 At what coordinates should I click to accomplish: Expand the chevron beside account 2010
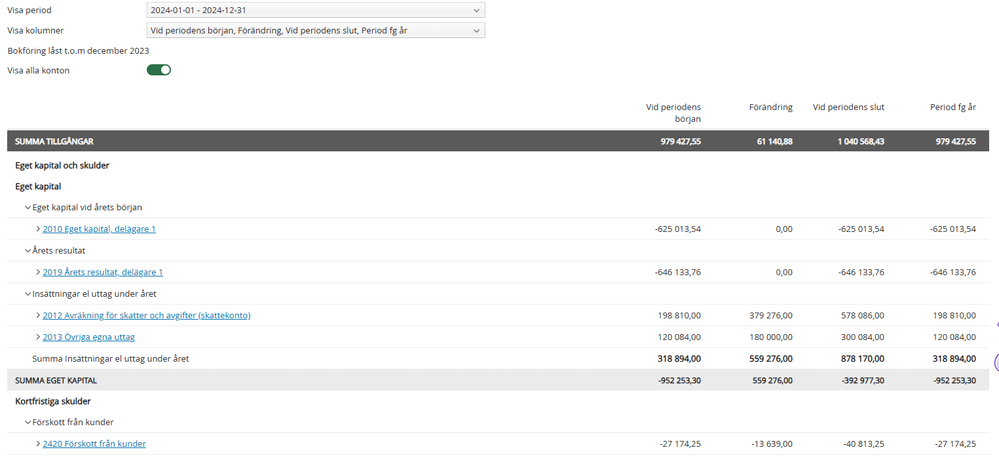click(x=38, y=229)
